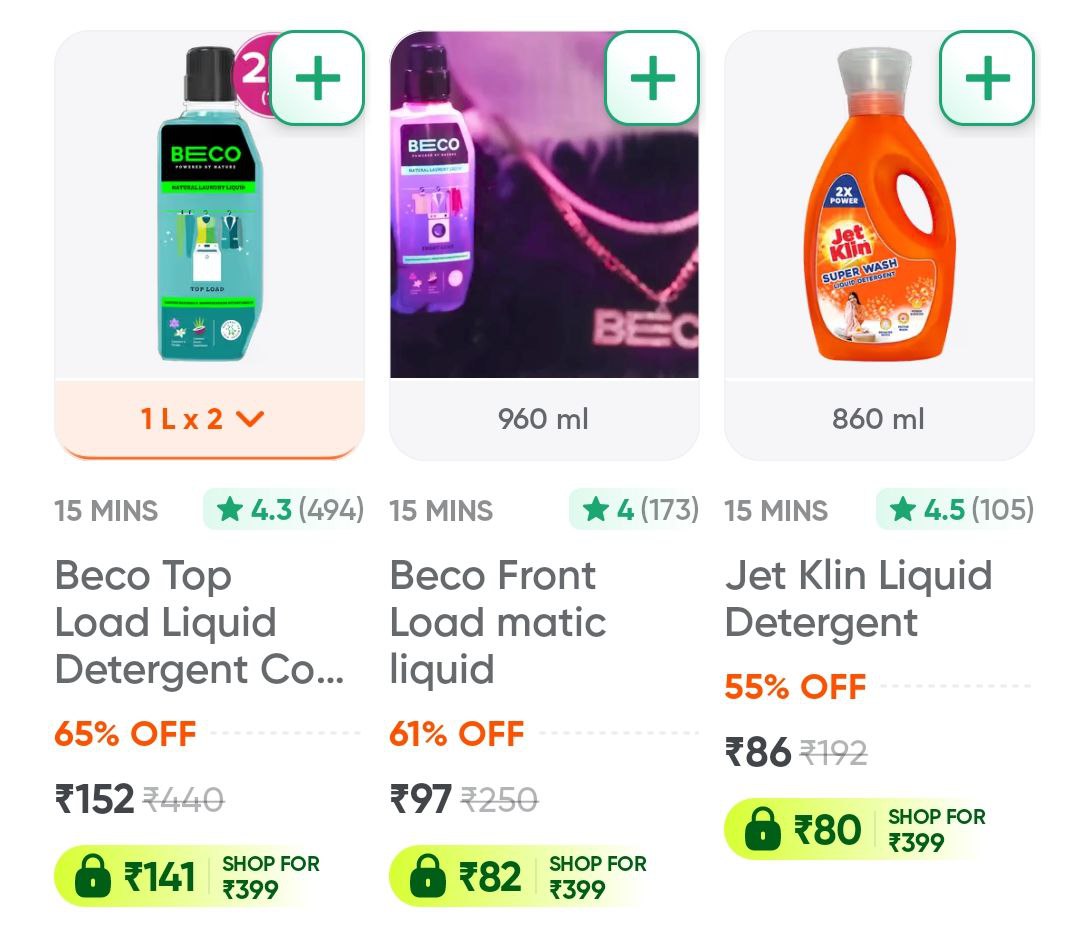
Task: Tap the ₹152 price of Beco Top Load
Action: [x=95, y=799]
